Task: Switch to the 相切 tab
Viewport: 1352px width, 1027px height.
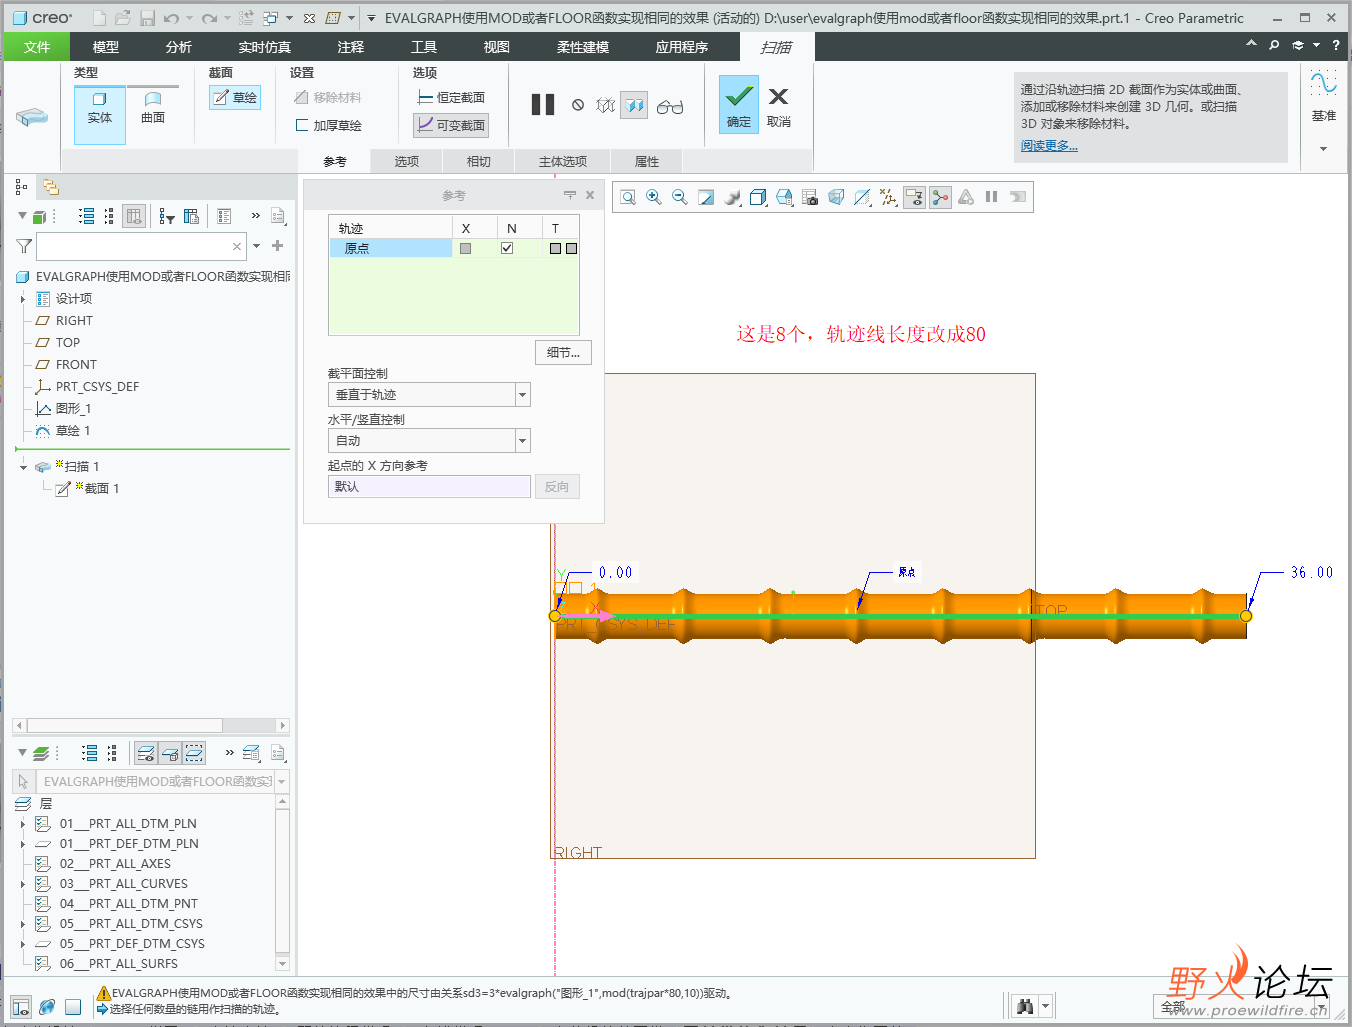Action: click(479, 162)
